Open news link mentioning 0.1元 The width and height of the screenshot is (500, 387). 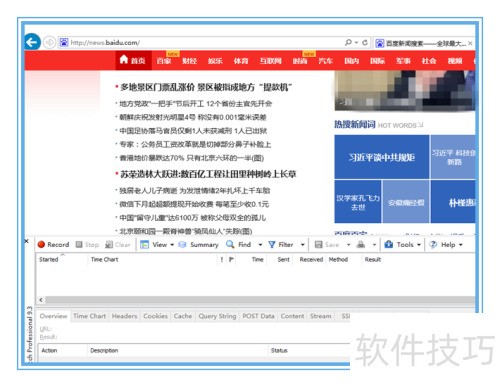(x=194, y=204)
